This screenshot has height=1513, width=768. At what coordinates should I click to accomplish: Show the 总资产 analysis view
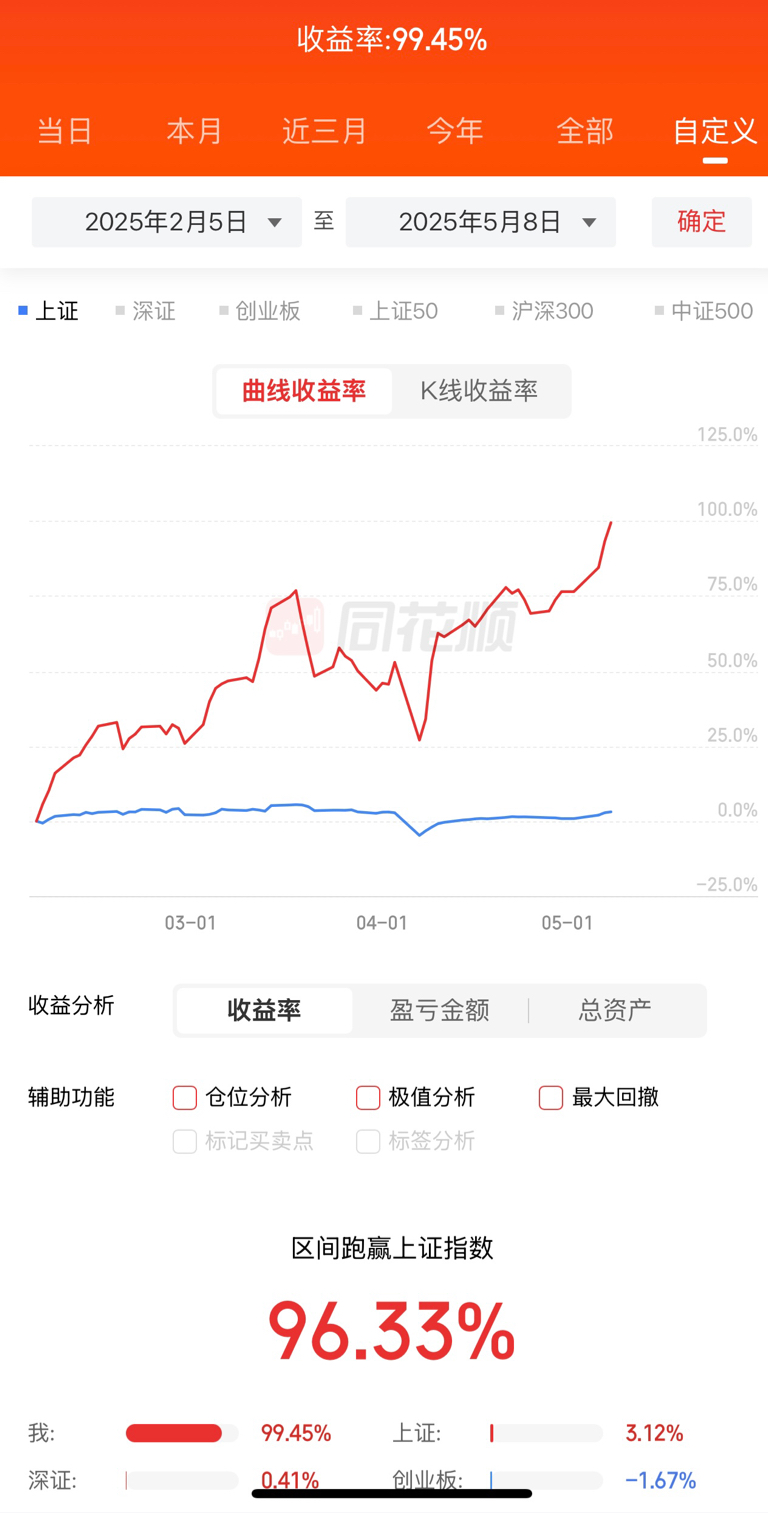(x=615, y=1010)
